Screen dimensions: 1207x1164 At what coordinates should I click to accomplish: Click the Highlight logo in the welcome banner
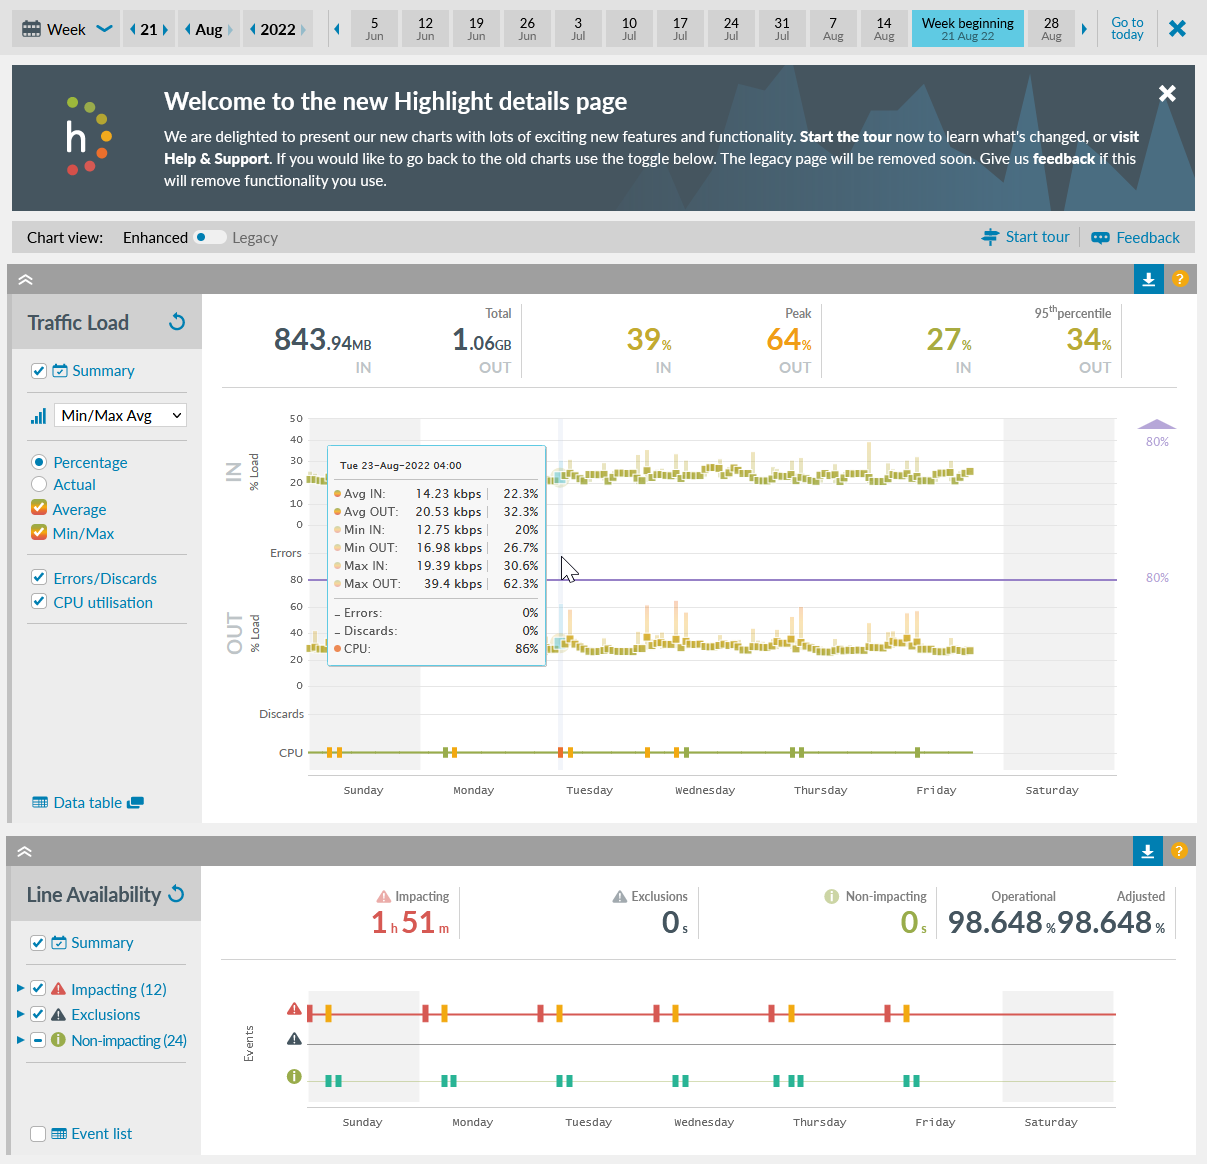click(x=86, y=137)
